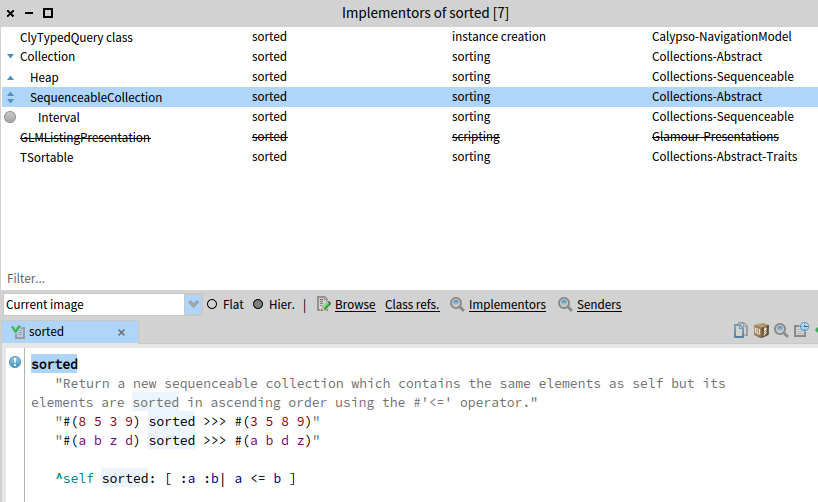The image size is (818, 502).
Task: Select the Collection row
Action: point(409,56)
